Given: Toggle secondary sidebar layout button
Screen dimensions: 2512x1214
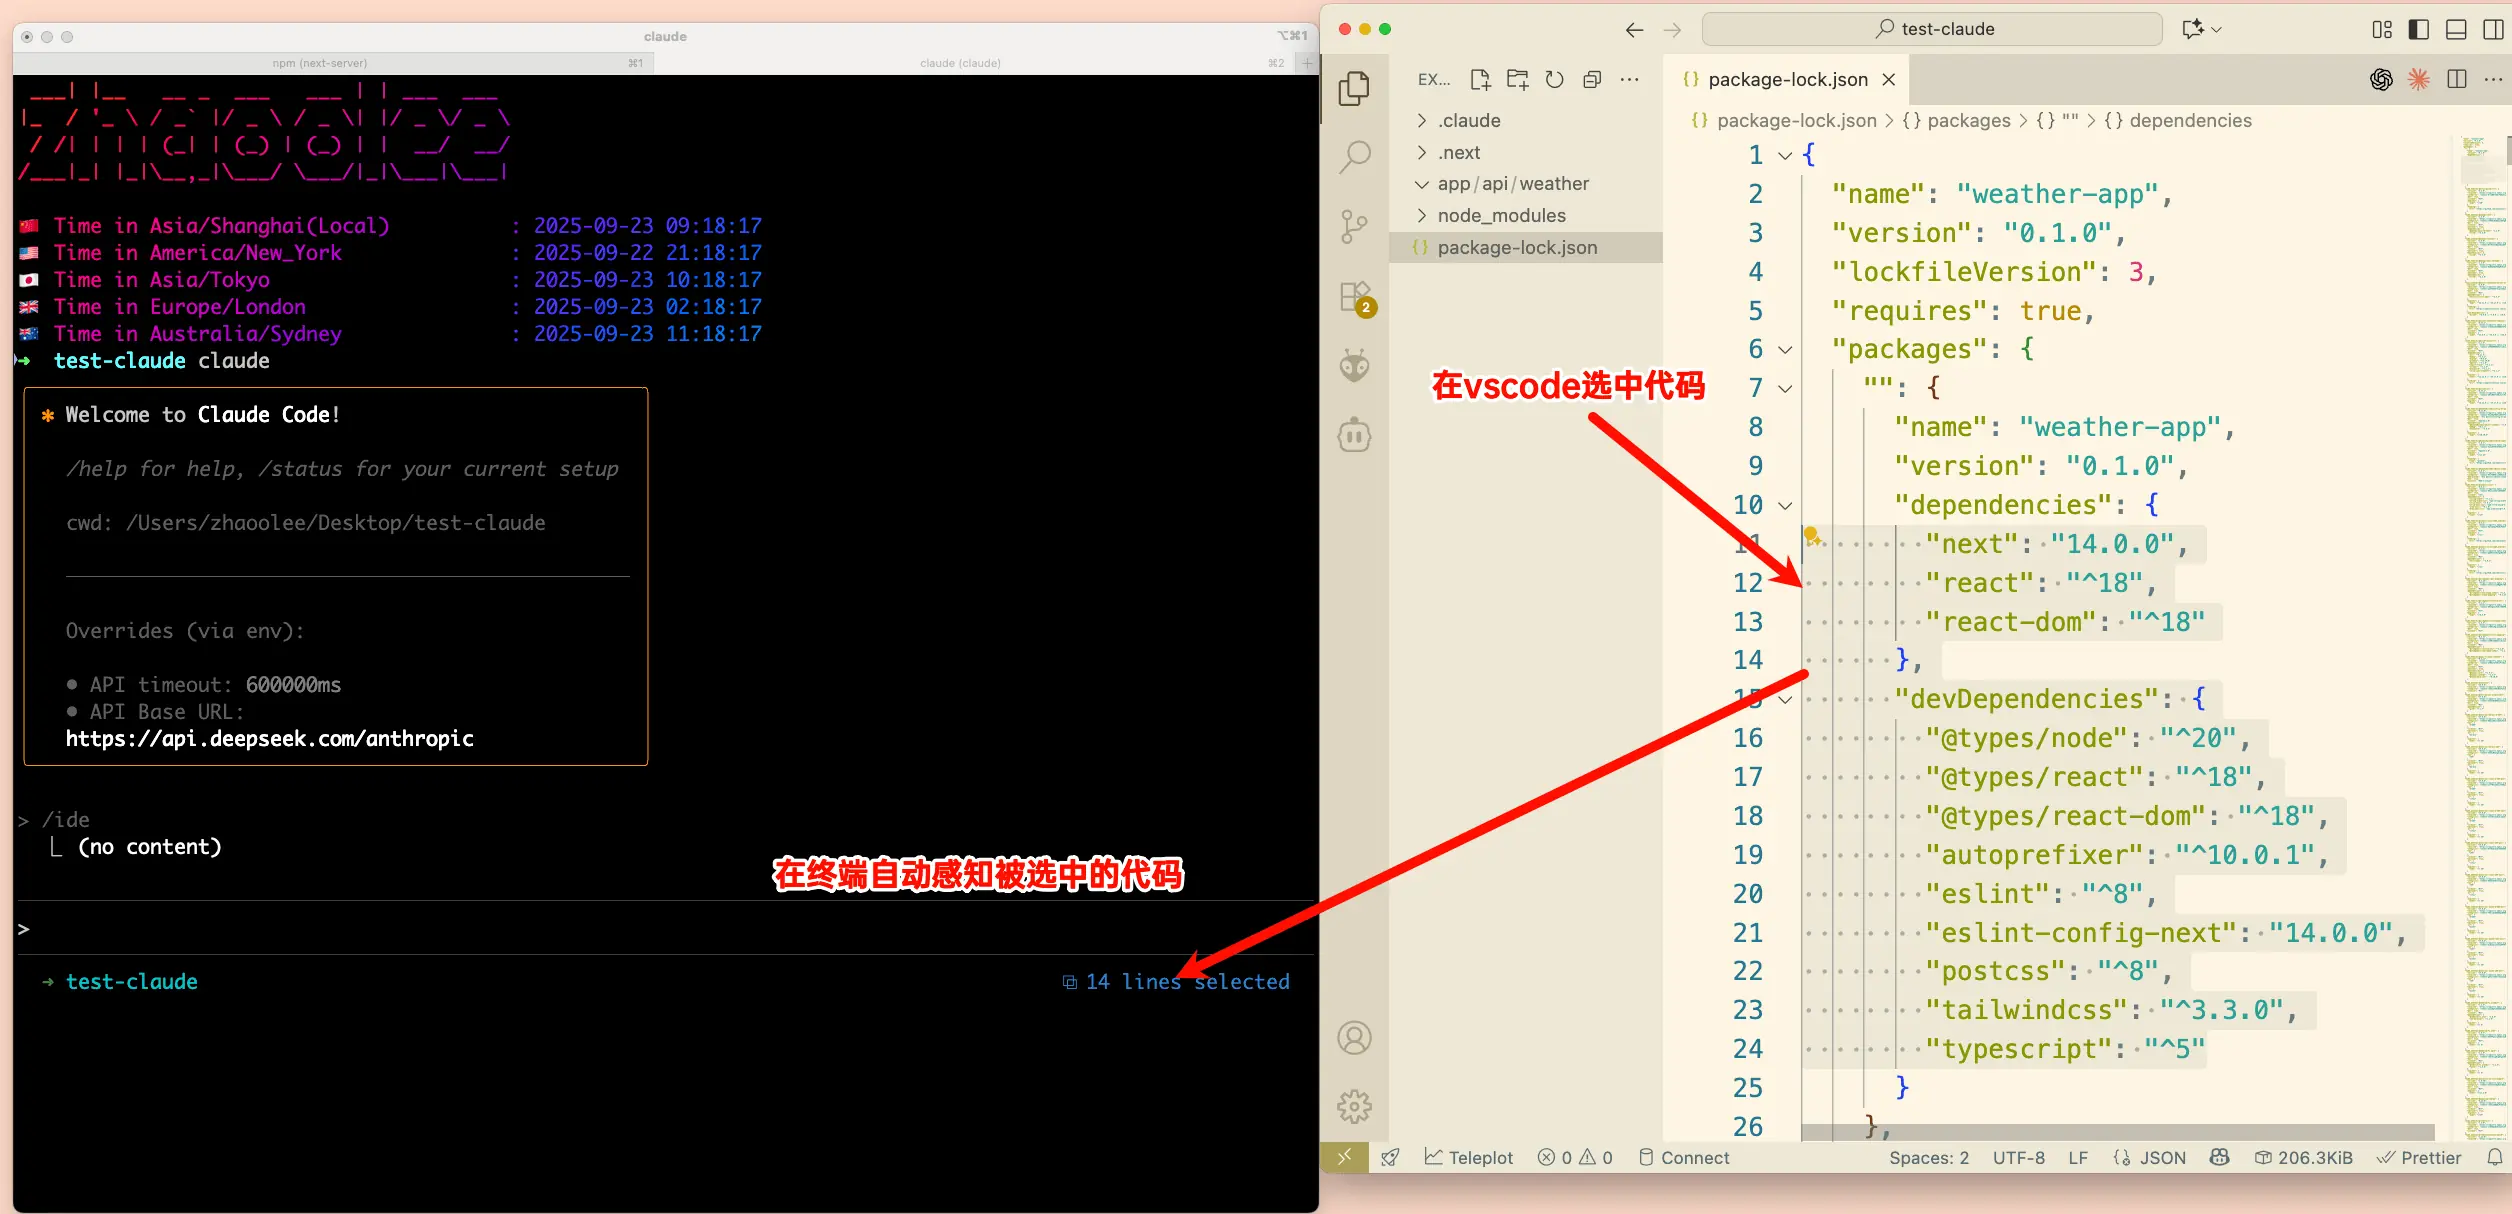Looking at the screenshot, I should (2492, 30).
